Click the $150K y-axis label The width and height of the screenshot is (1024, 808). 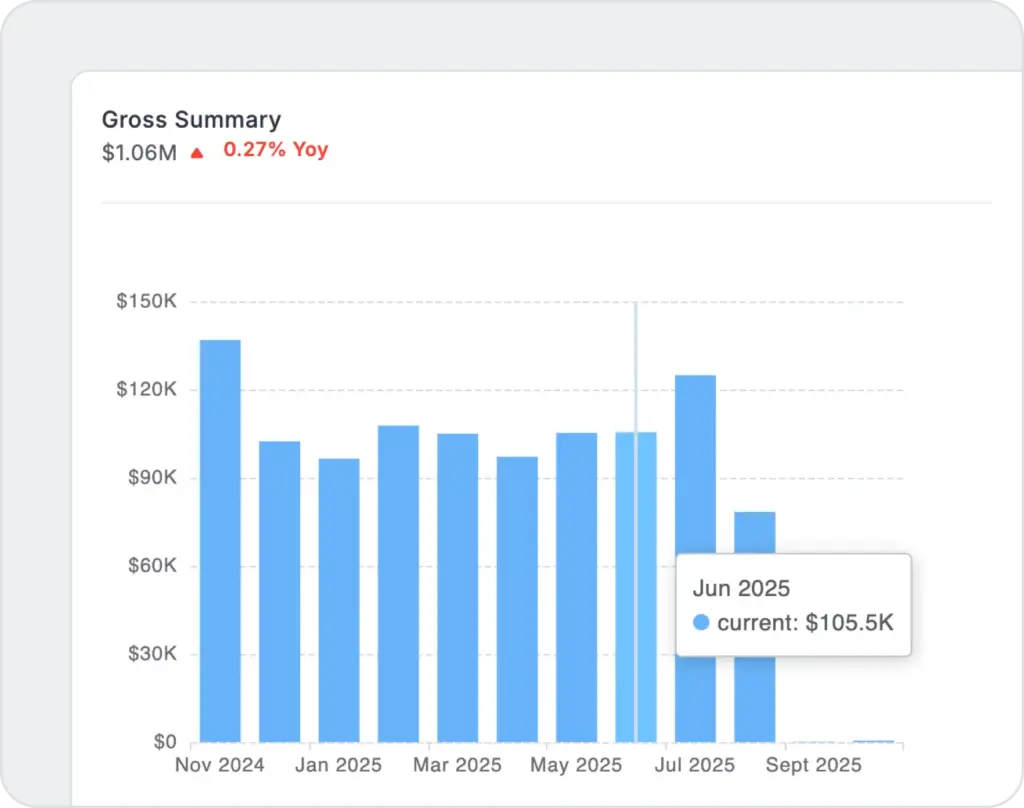coord(146,301)
